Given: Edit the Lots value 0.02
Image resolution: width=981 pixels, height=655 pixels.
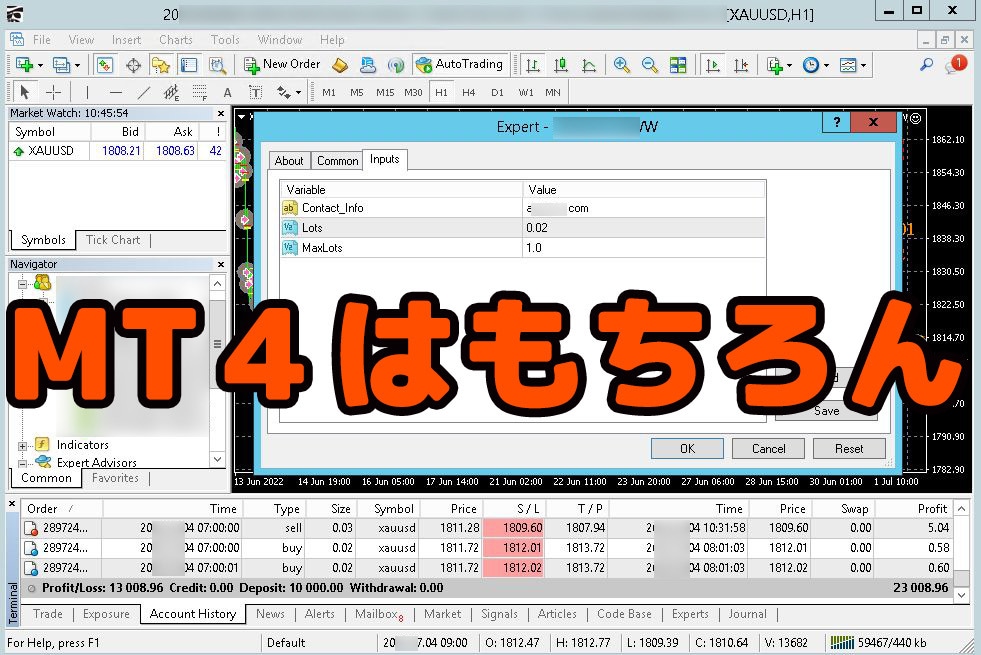Looking at the screenshot, I should (x=644, y=228).
